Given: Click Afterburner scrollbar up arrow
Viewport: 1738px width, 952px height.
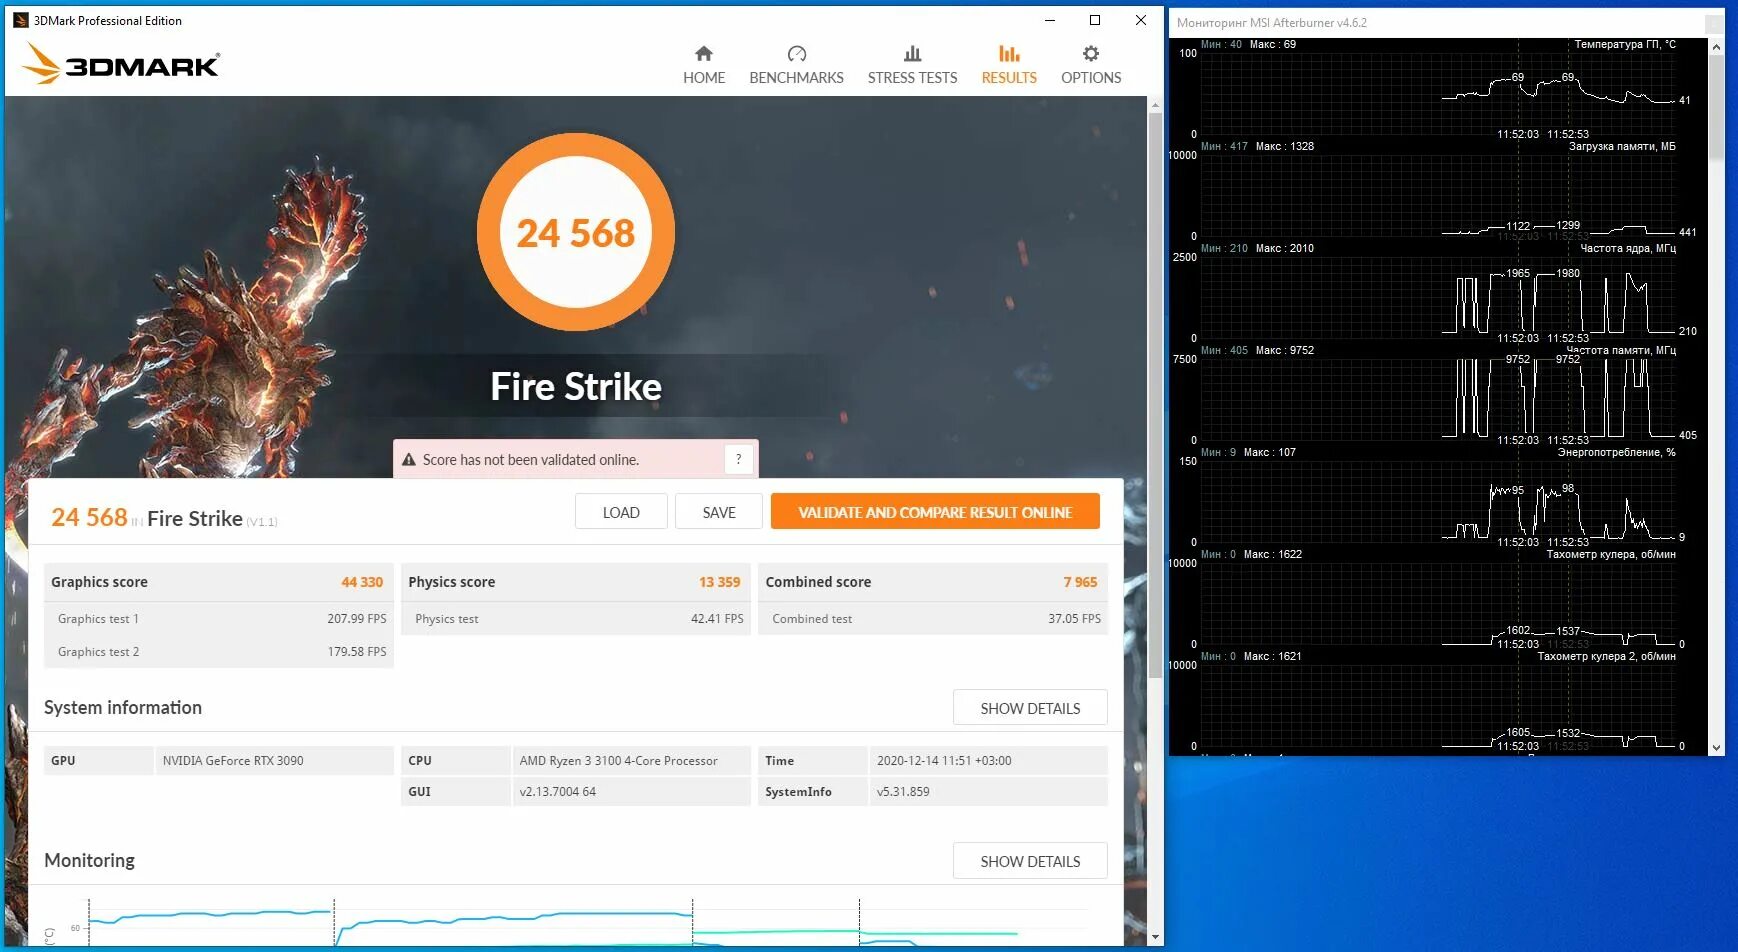Looking at the screenshot, I should point(1716,46).
